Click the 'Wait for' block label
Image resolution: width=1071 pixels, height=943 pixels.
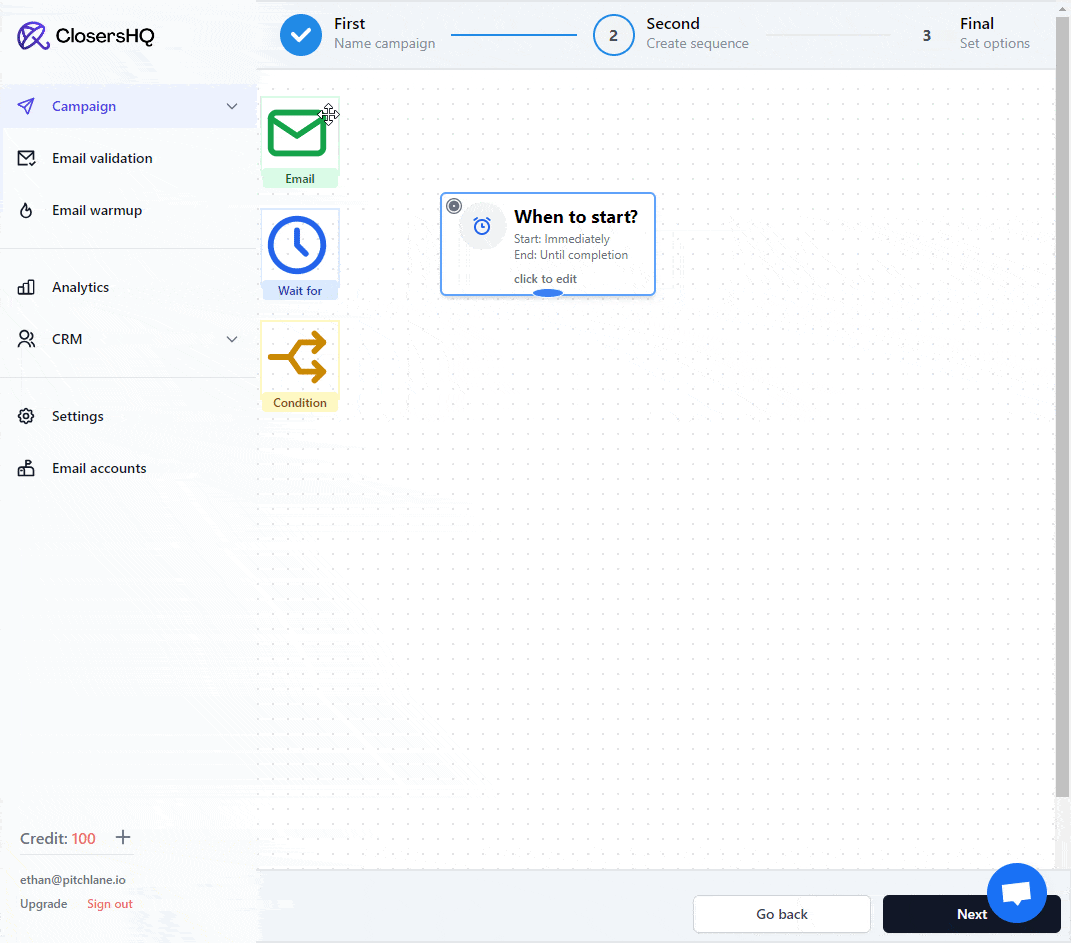pyautogui.click(x=300, y=290)
